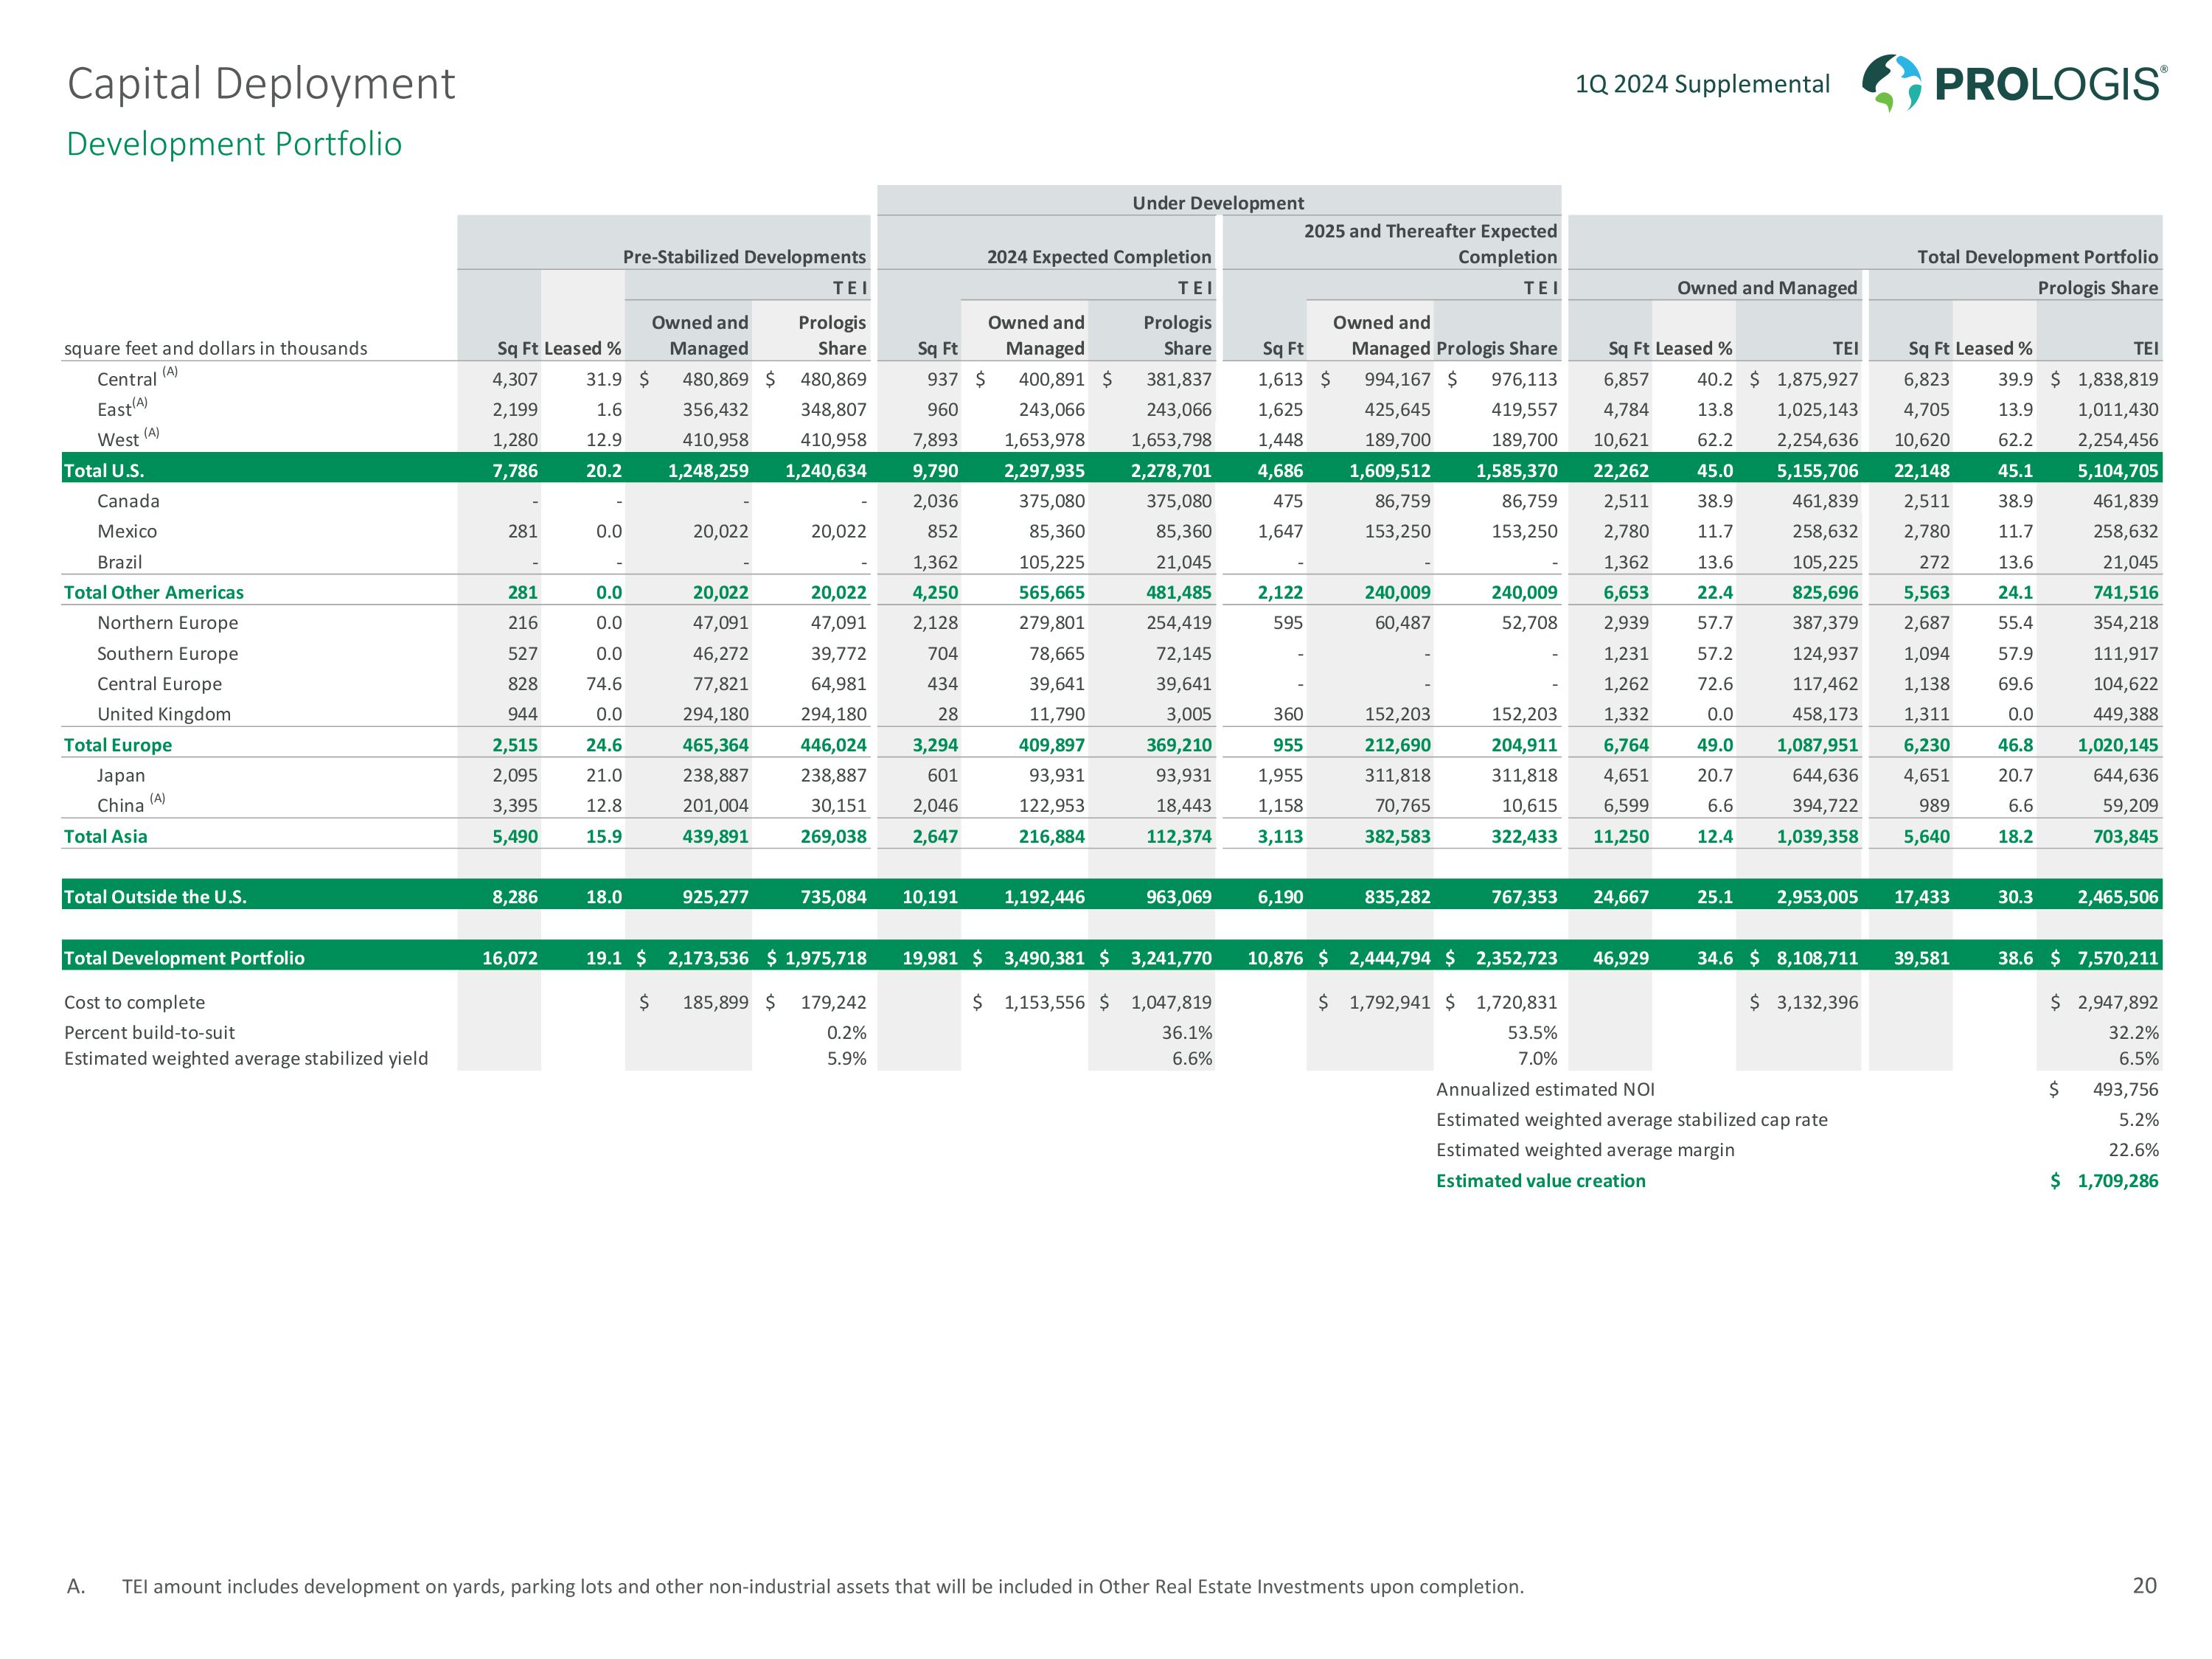Image resolution: width=2212 pixels, height=1659 pixels.
Task: Click the 1Q 2024 Supplemental label
Action: point(1702,84)
